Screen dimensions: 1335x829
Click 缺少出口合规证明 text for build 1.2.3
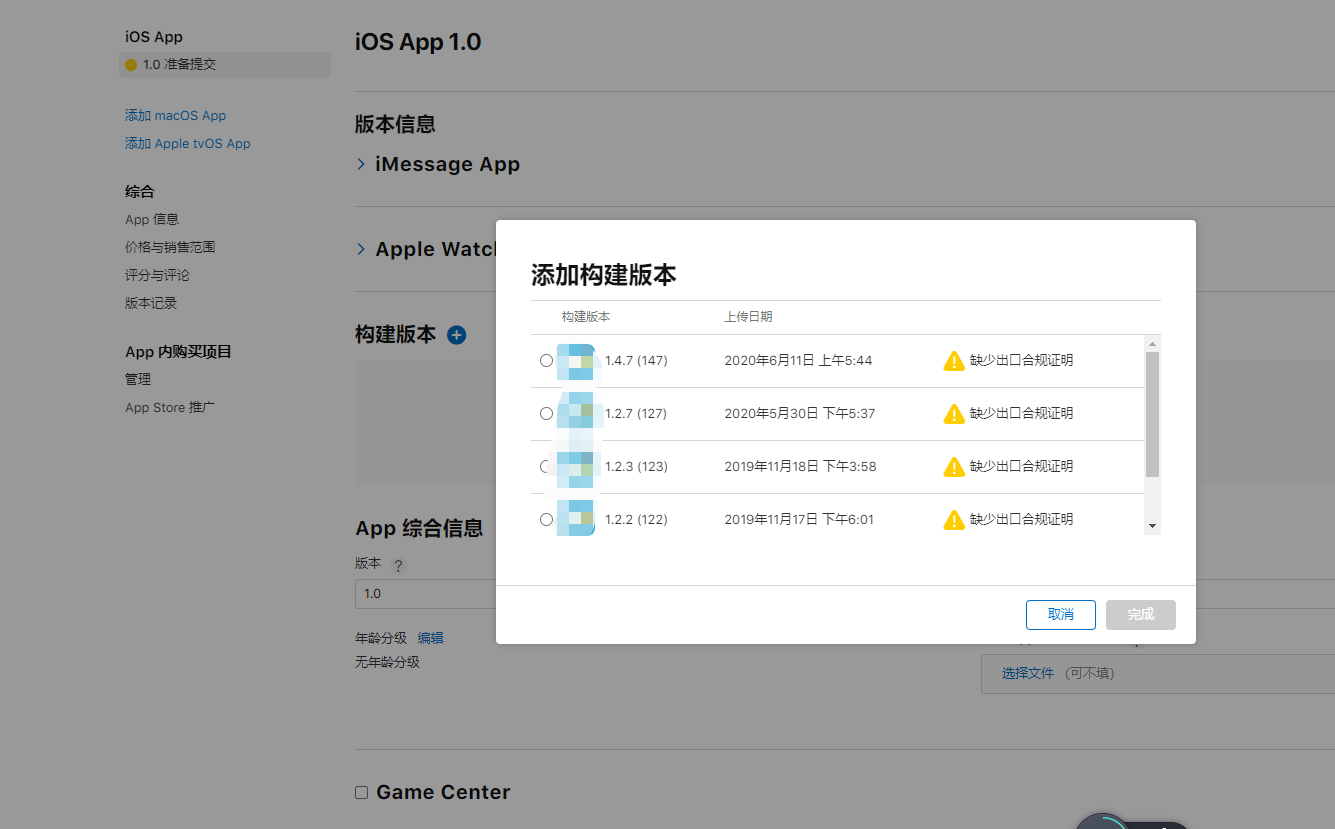(1022, 466)
